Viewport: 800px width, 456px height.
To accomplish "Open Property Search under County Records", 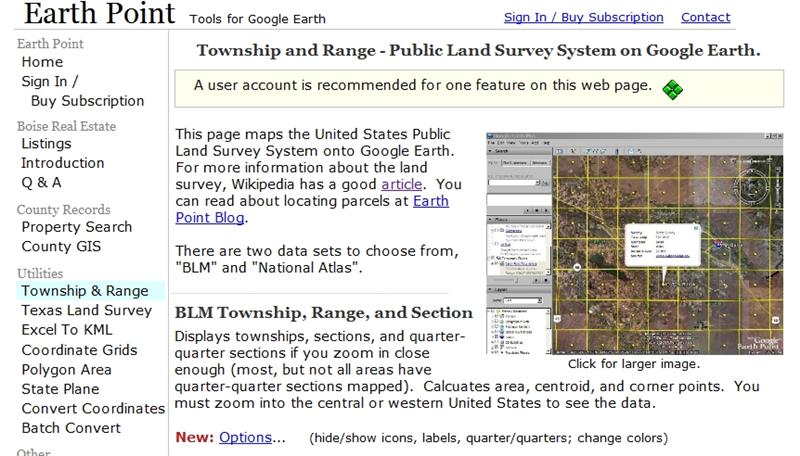I will click(77, 227).
